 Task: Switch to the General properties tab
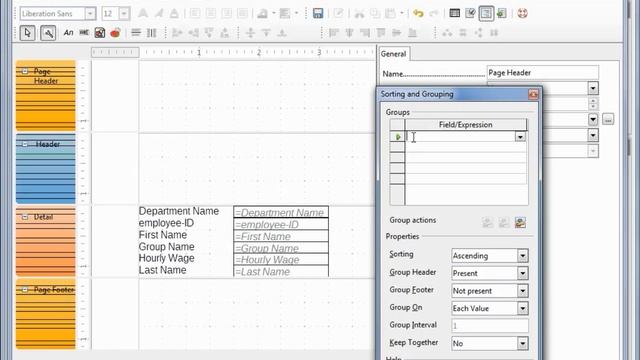coord(393,54)
